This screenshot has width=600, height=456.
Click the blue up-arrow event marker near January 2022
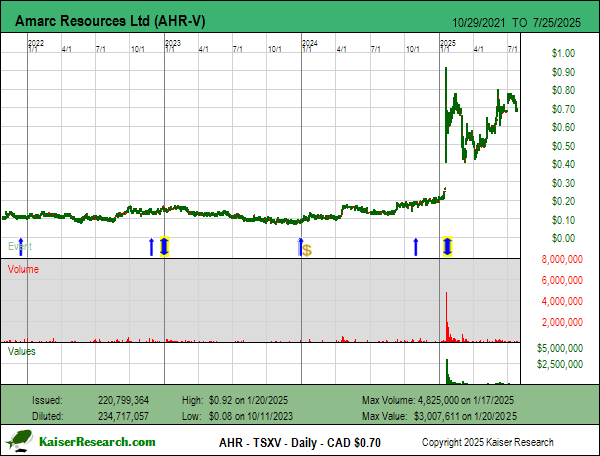[x=21, y=247]
